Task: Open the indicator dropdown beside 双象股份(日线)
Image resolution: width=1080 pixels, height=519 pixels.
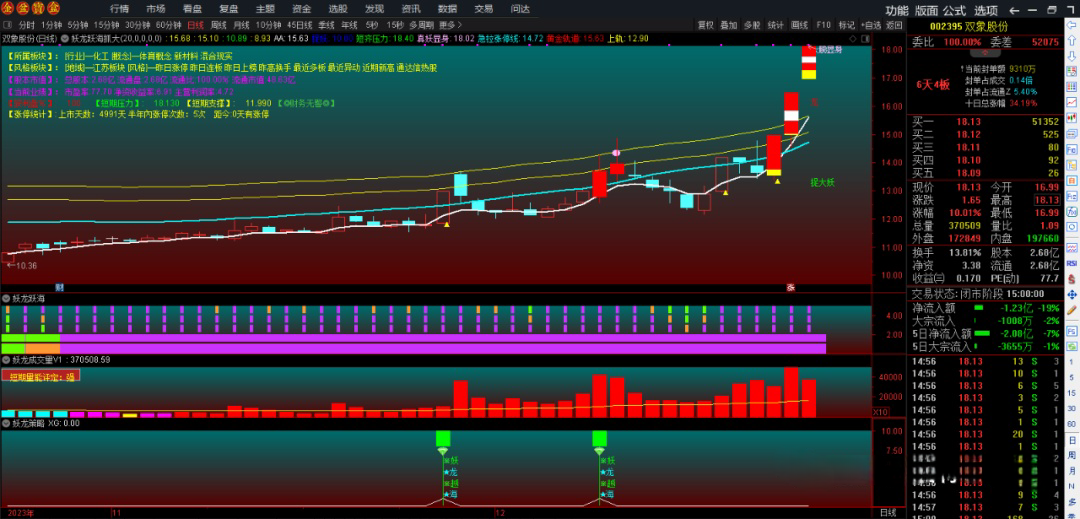Action: (64, 39)
